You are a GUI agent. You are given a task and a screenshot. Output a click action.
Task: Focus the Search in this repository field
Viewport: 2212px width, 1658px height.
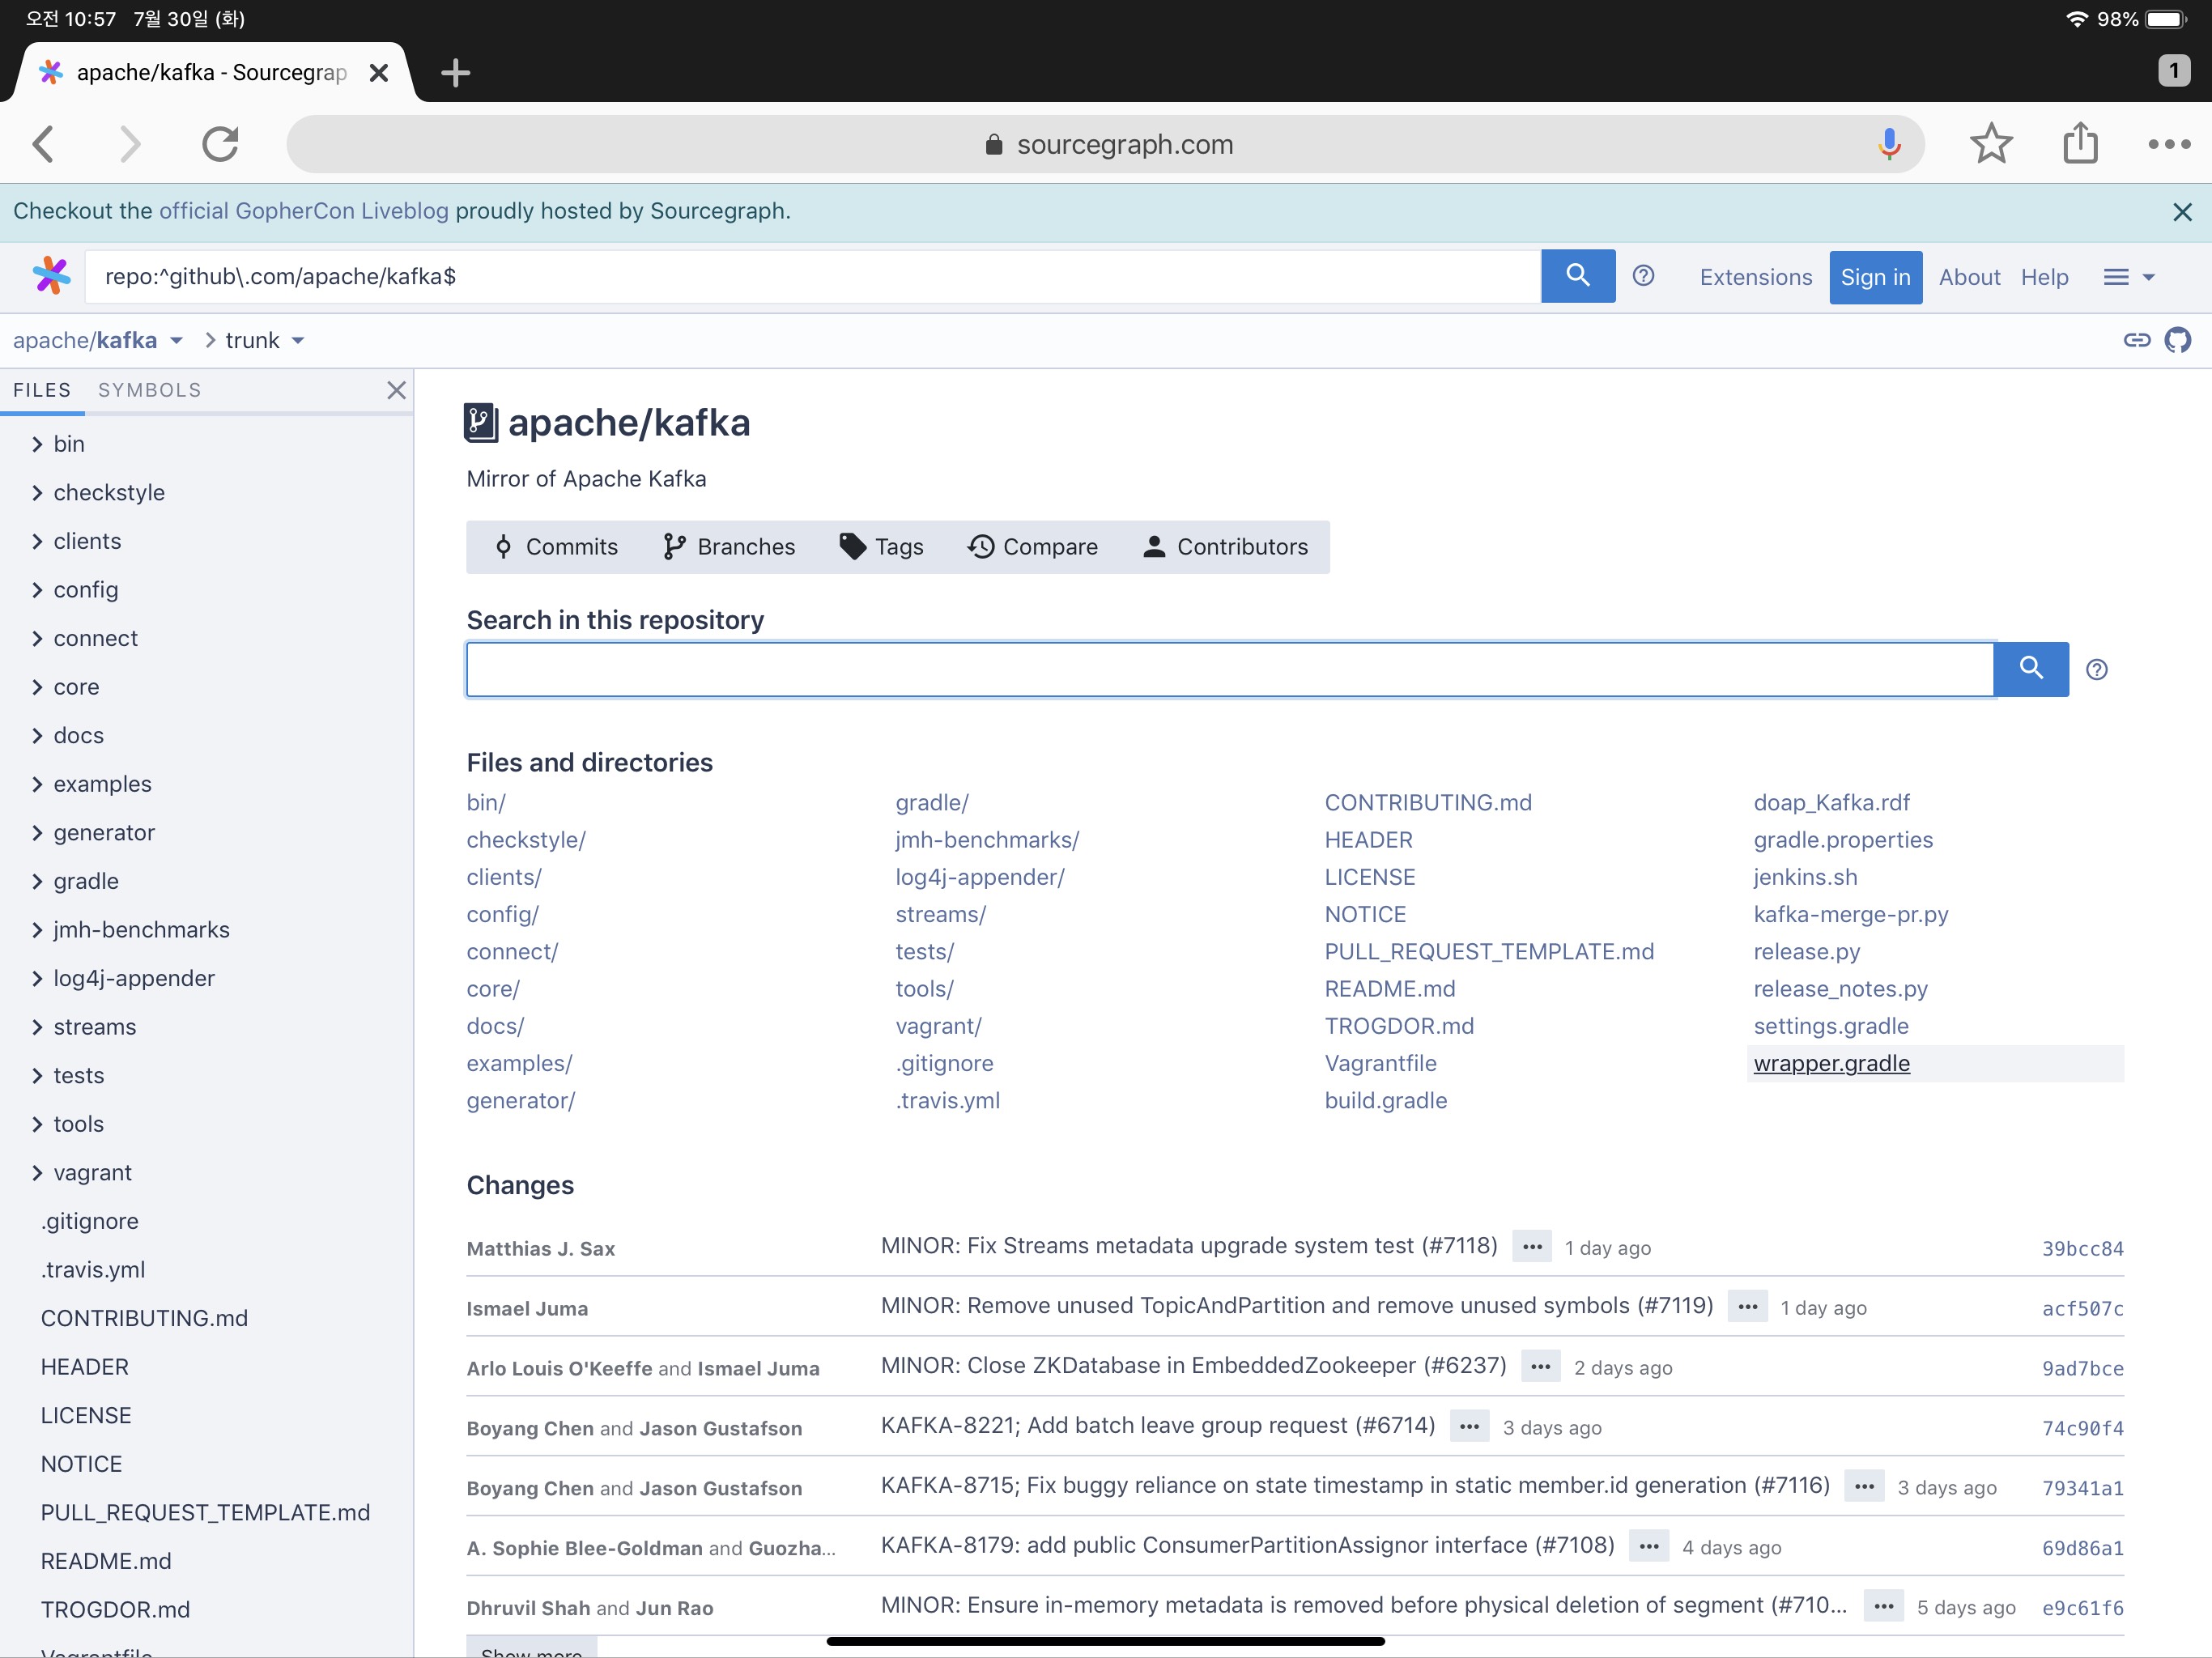pos(1229,670)
